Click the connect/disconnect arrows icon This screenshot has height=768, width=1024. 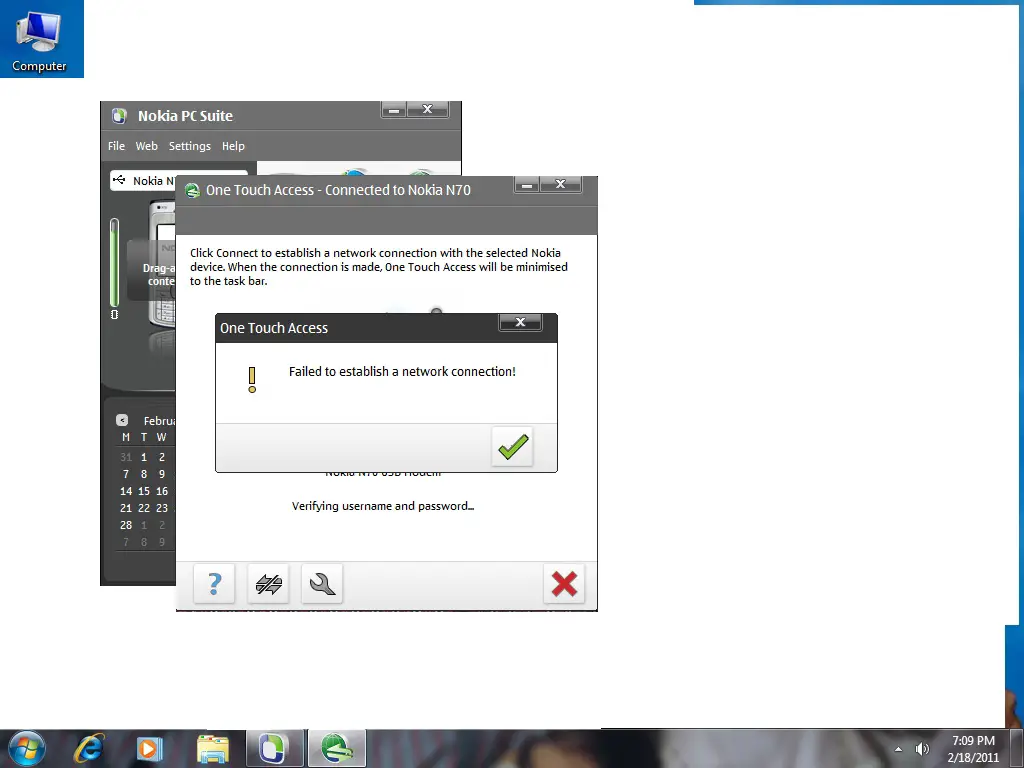point(268,583)
